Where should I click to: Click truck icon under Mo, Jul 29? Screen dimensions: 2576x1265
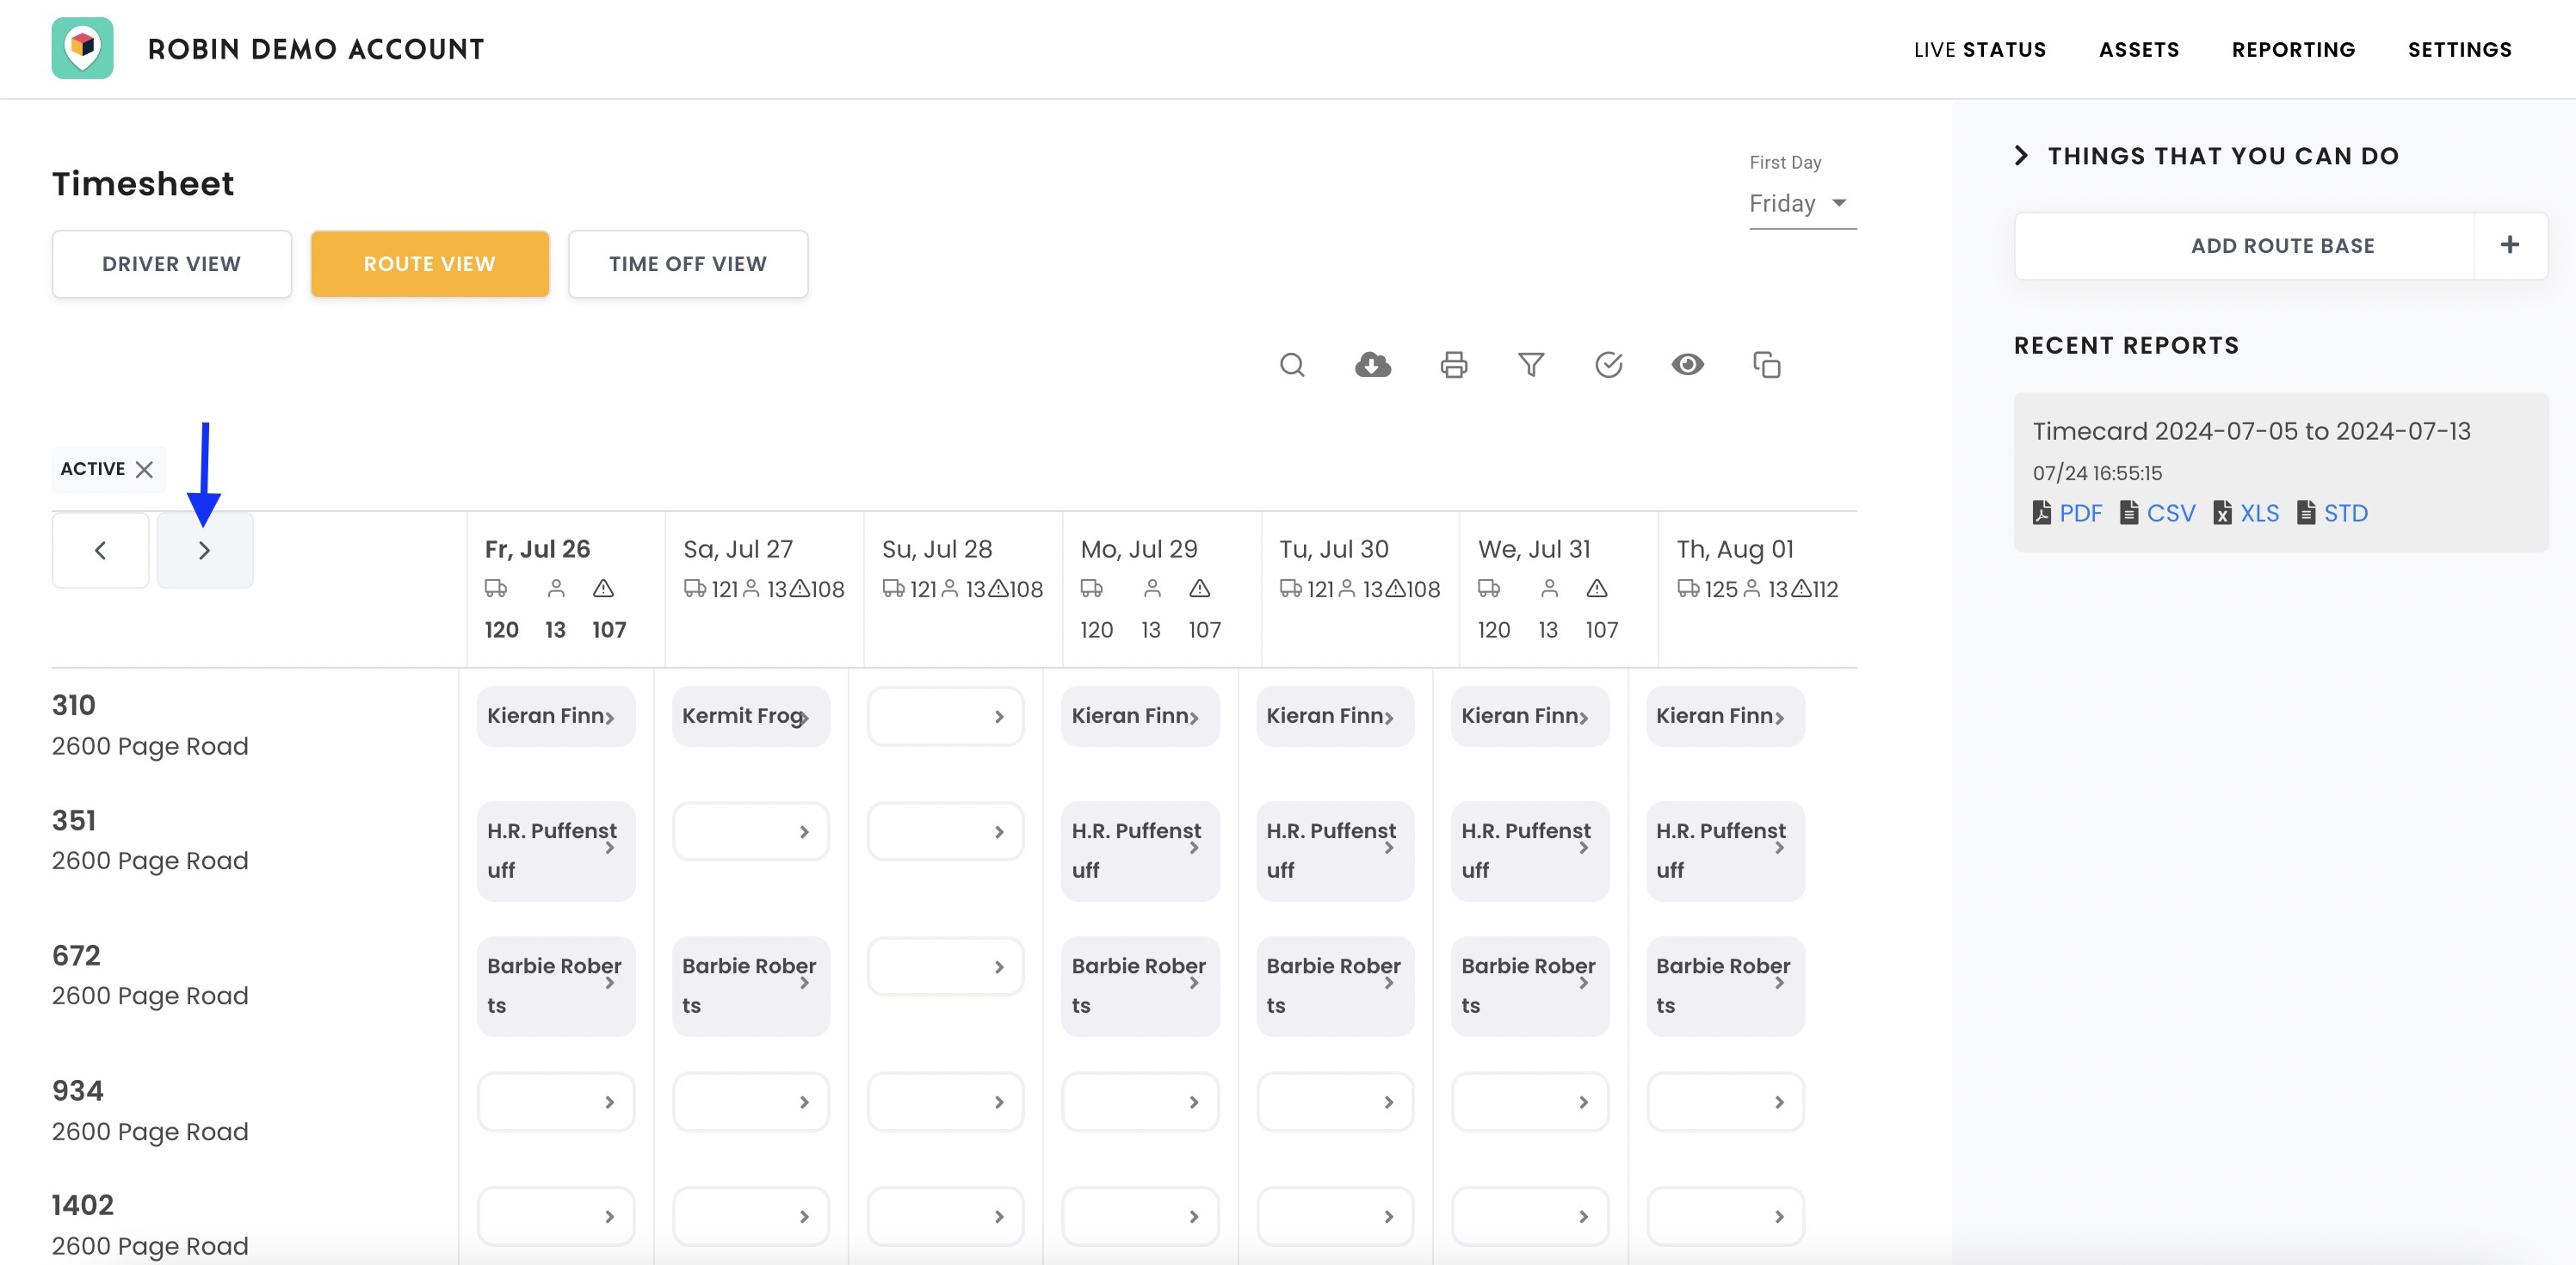1092,588
